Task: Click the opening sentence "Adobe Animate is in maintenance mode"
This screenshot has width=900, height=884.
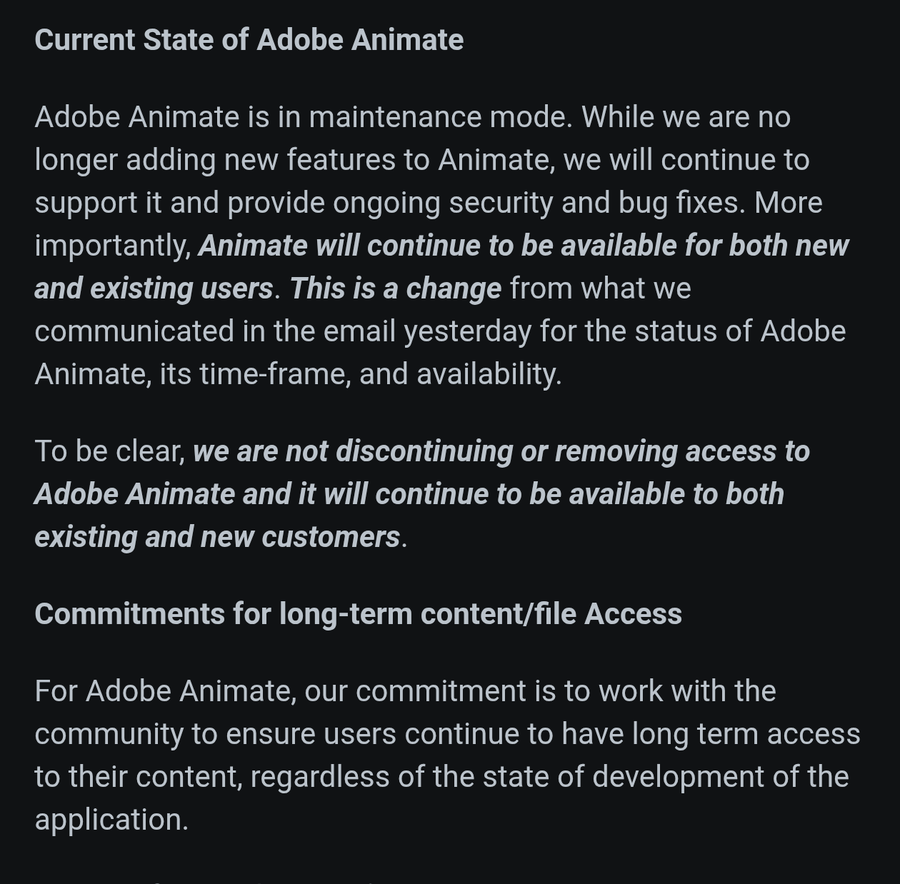Action: (301, 117)
